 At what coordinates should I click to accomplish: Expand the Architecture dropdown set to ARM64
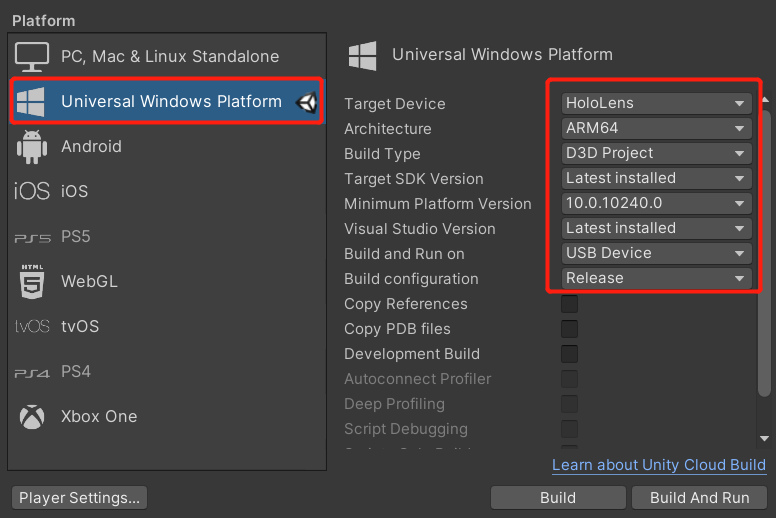[x=655, y=128]
